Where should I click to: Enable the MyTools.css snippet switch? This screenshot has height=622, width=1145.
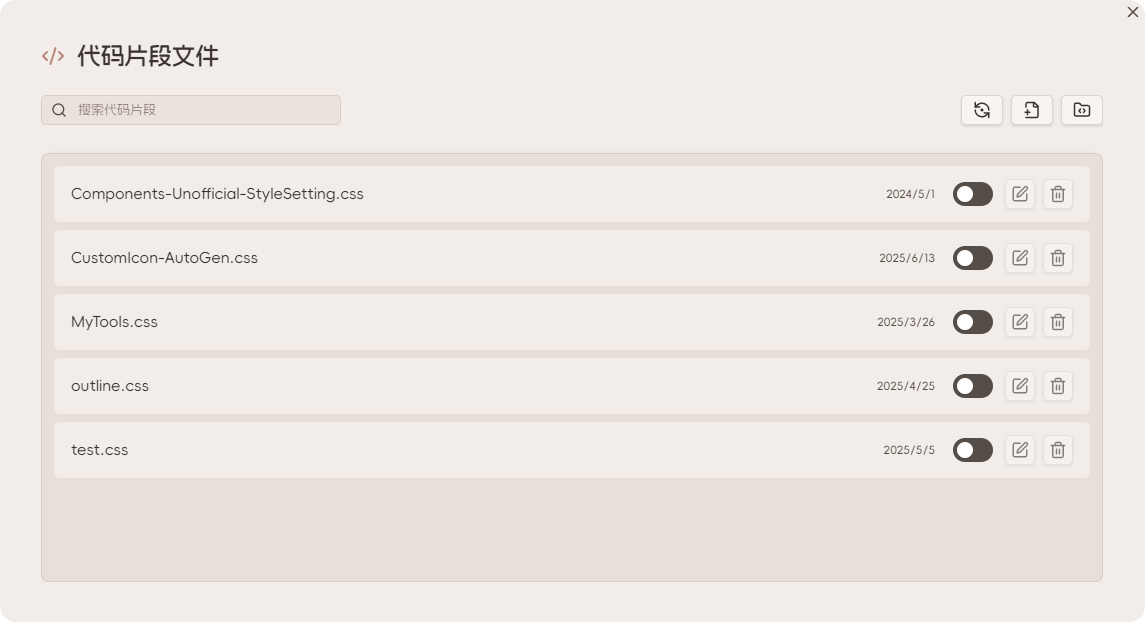(x=972, y=322)
